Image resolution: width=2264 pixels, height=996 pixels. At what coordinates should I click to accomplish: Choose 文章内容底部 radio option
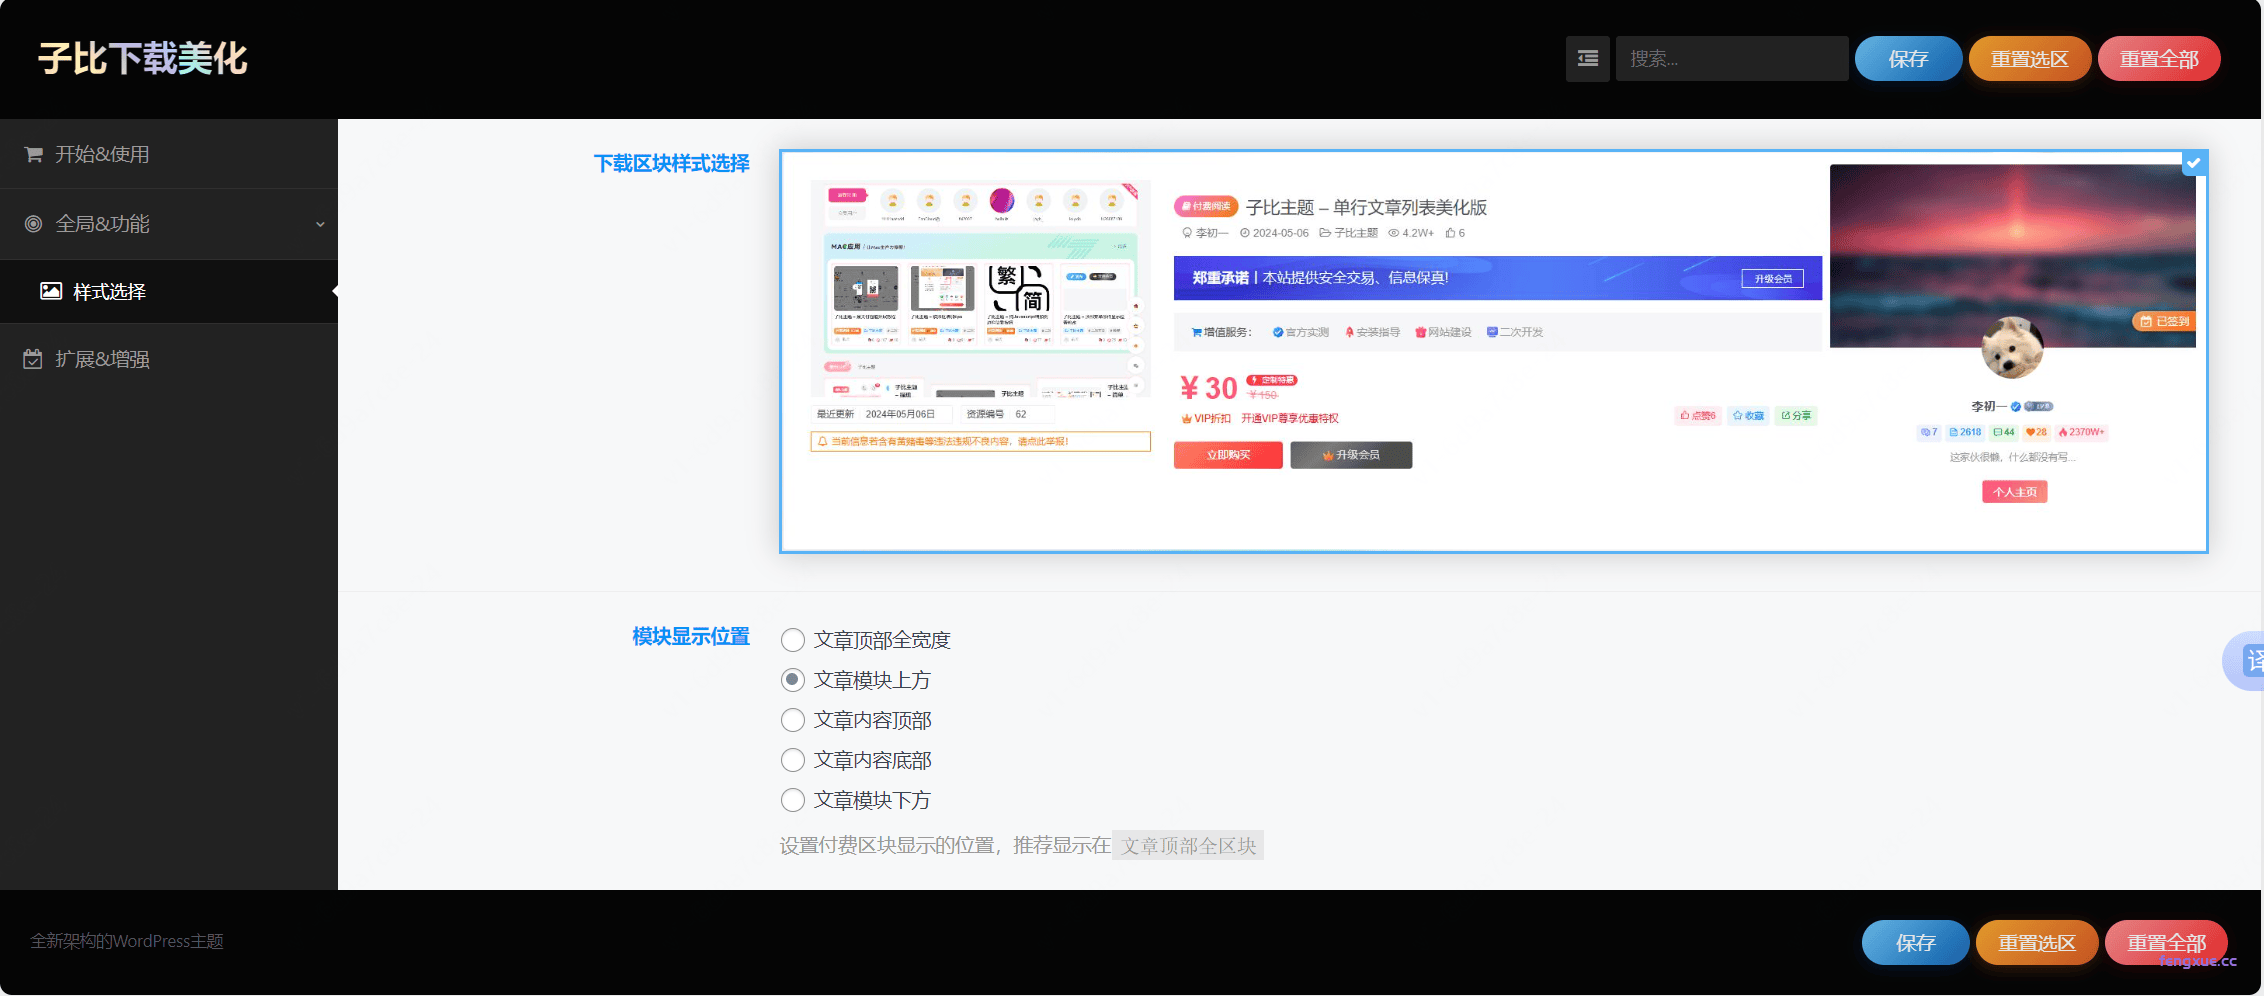click(793, 760)
